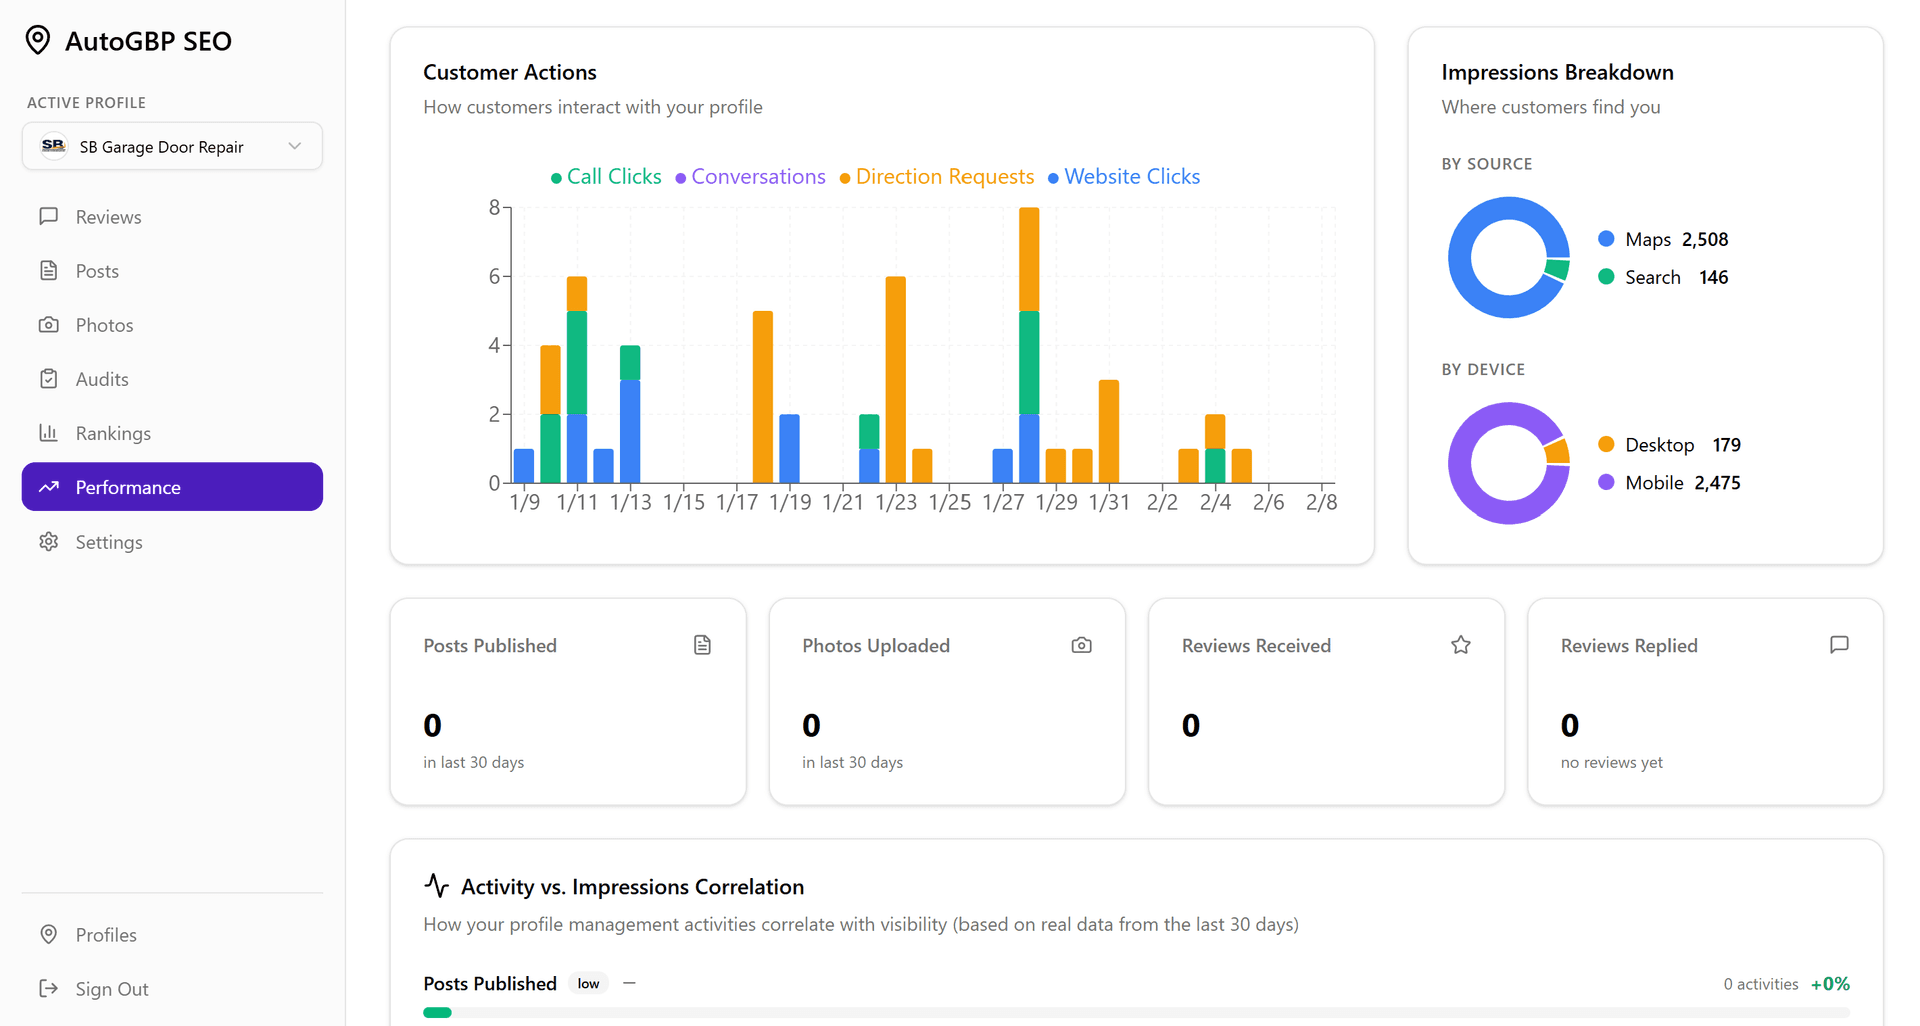Open Settings using the gear icon

coord(49,541)
